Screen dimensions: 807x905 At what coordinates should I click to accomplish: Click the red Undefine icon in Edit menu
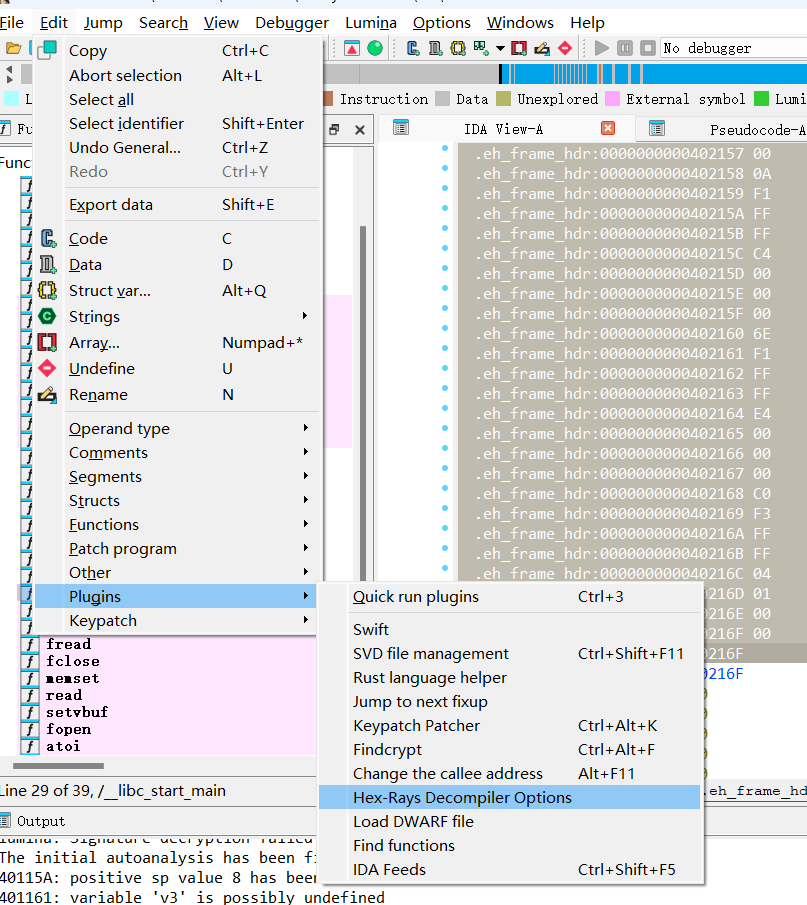coord(47,368)
